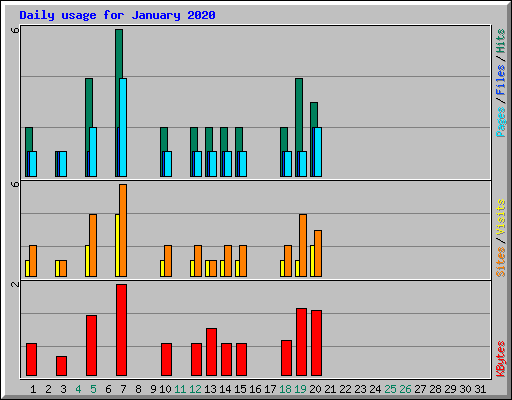Click x-axis day label '1'
Viewport: 512px width, 400px height.
click(33, 389)
